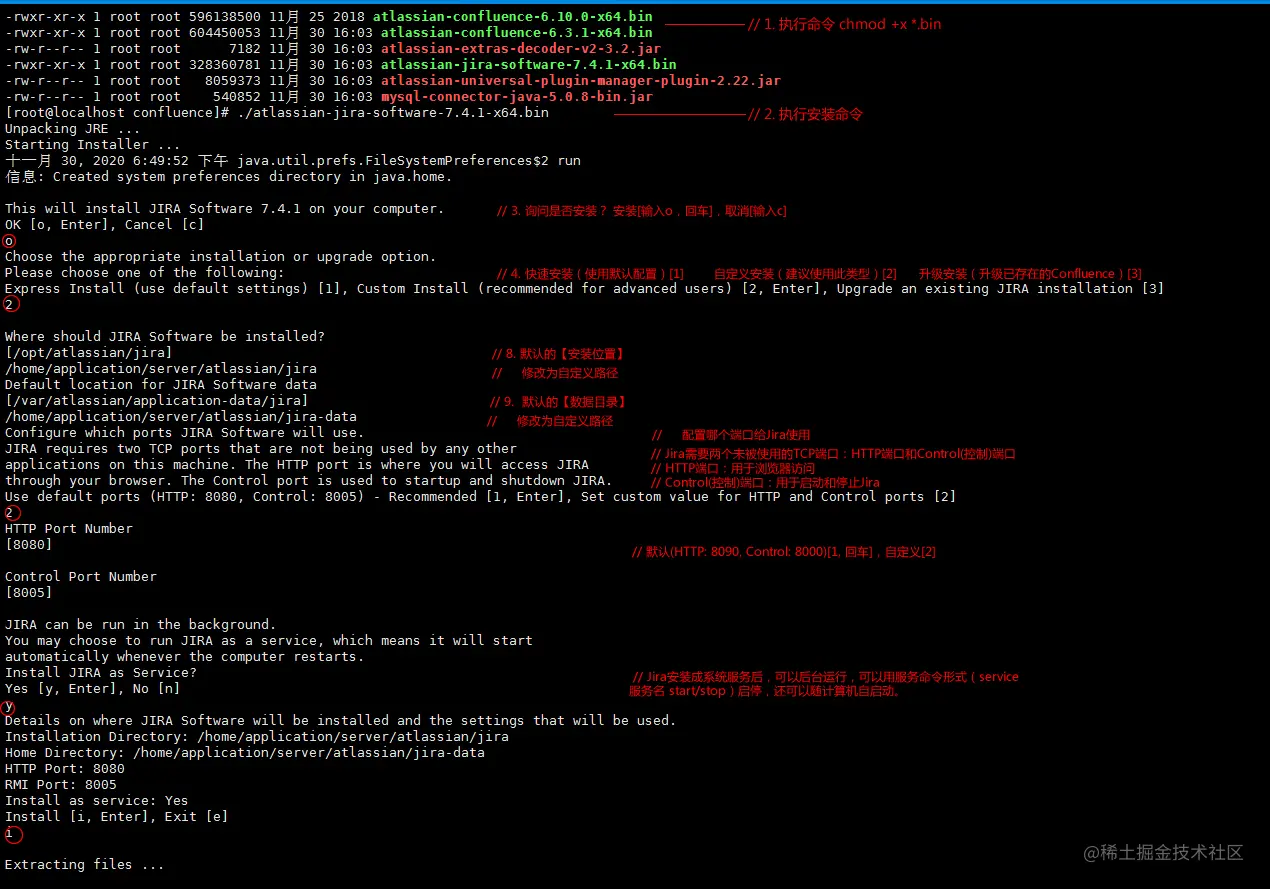Click the 'Installation Directory:' summary line
The height and width of the screenshot is (889, 1270).
coord(256,737)
